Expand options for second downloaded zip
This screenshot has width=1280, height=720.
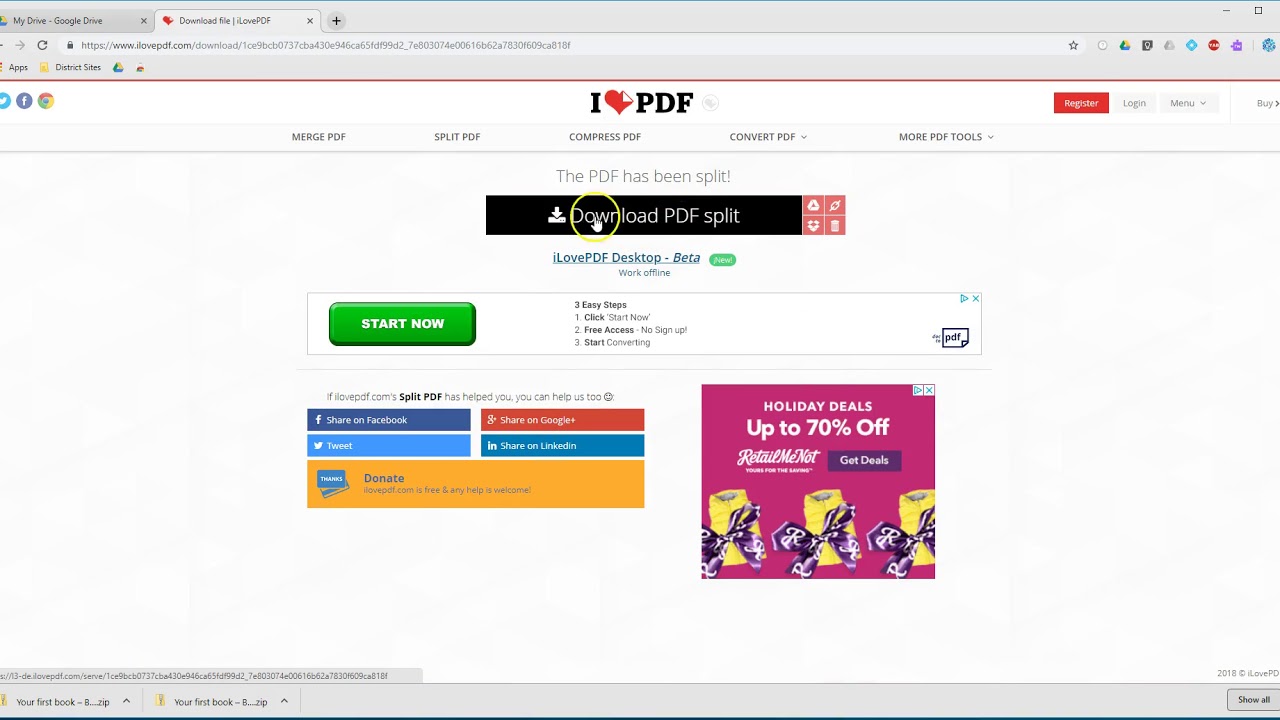point(284,702)
